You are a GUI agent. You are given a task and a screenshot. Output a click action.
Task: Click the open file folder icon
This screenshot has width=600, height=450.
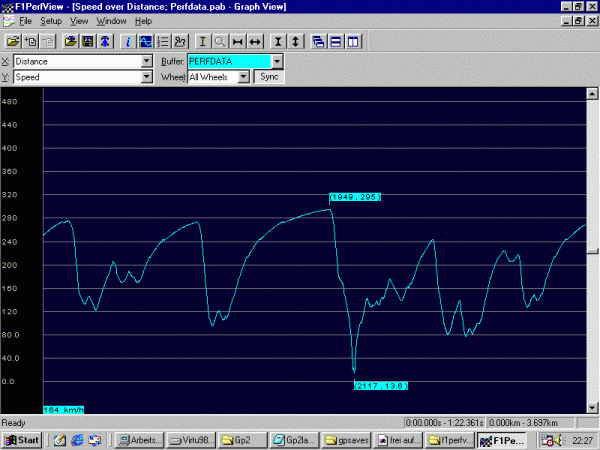coord(13,42)
